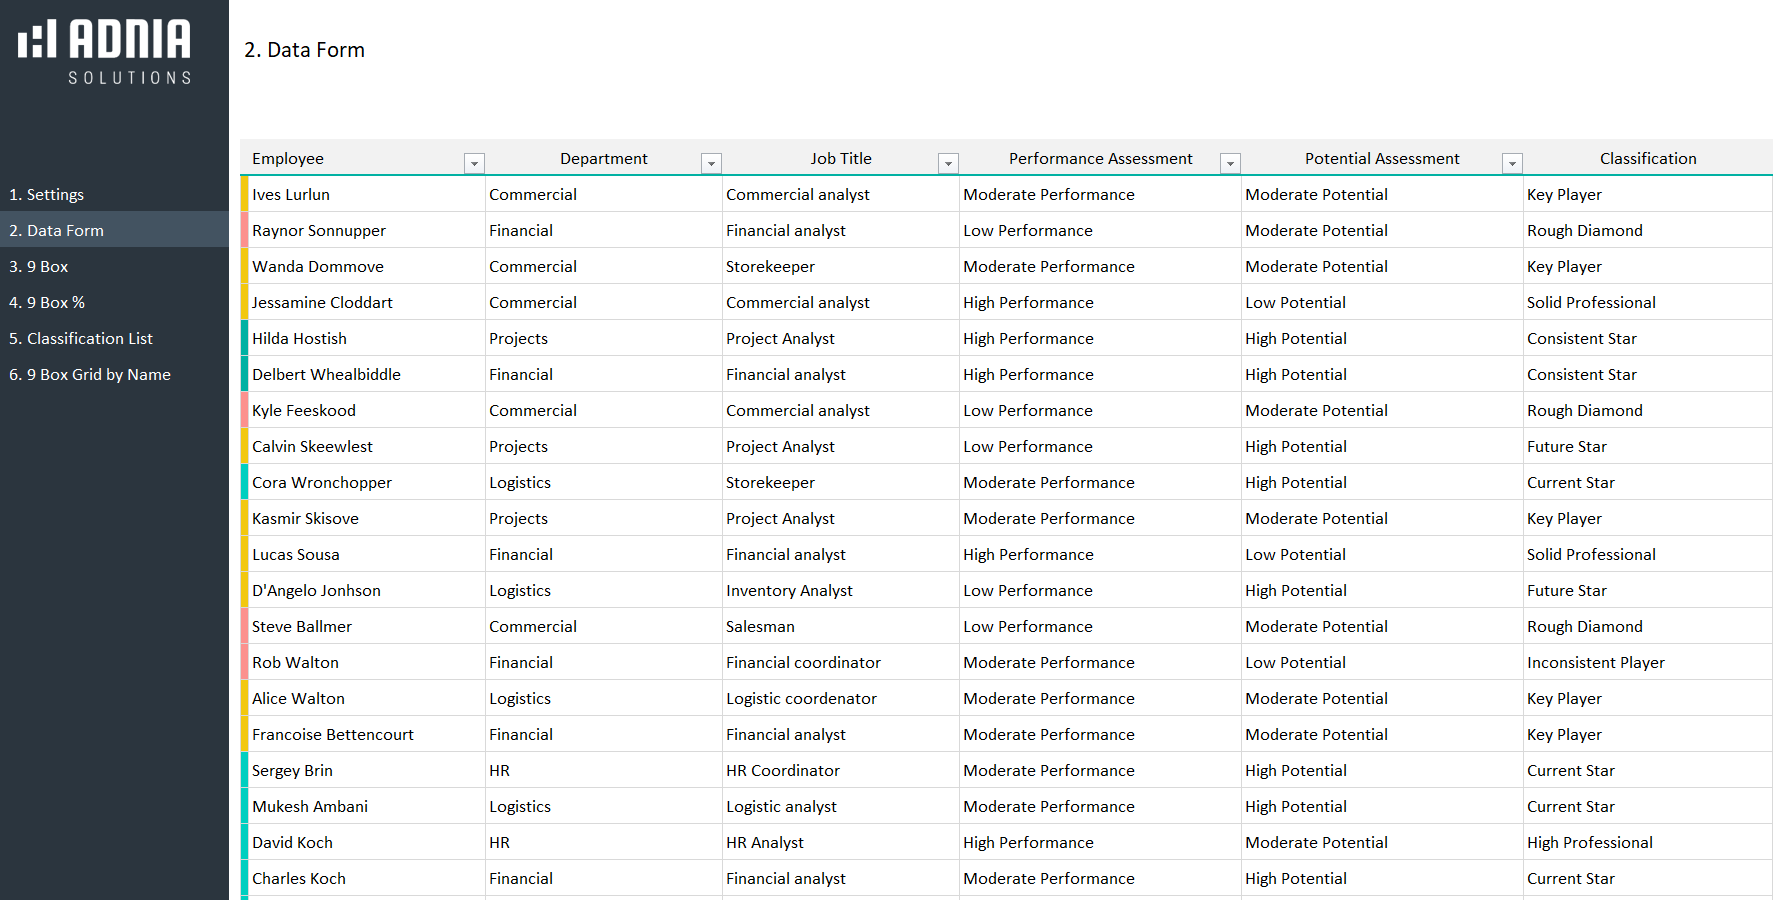Open the Job Title filter dropdown
Viewport: 1777px width, 900px height.
point(948,163)
